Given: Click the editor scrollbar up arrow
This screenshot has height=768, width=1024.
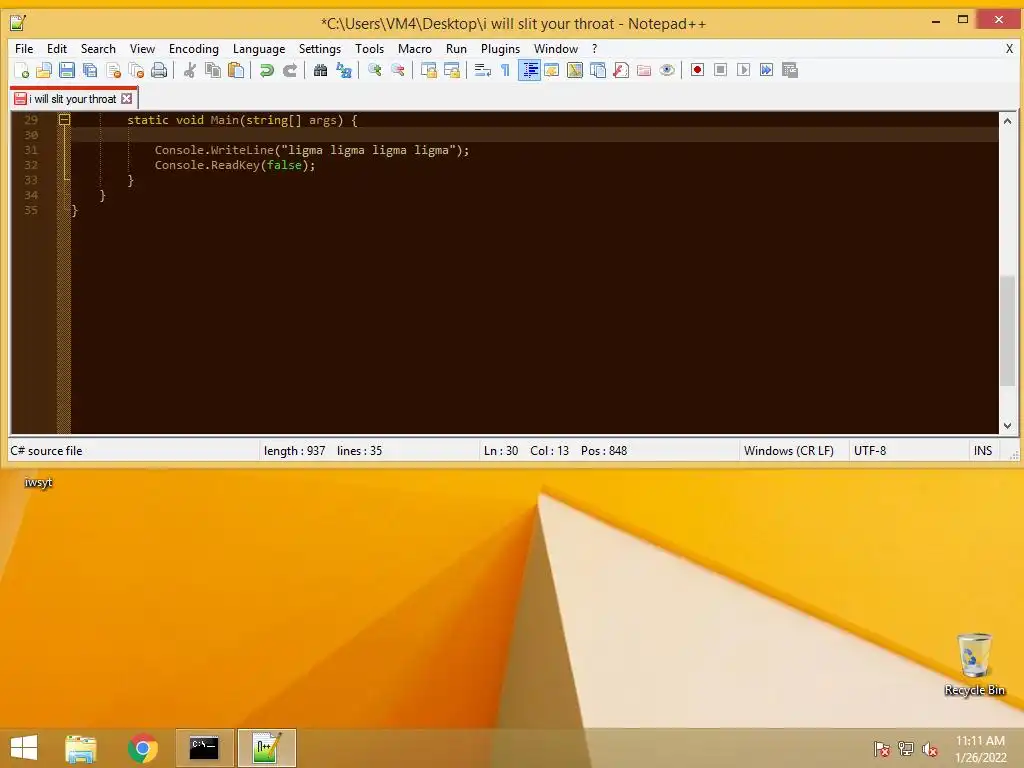Looking at the screenshot, I should pos(1007,121).
